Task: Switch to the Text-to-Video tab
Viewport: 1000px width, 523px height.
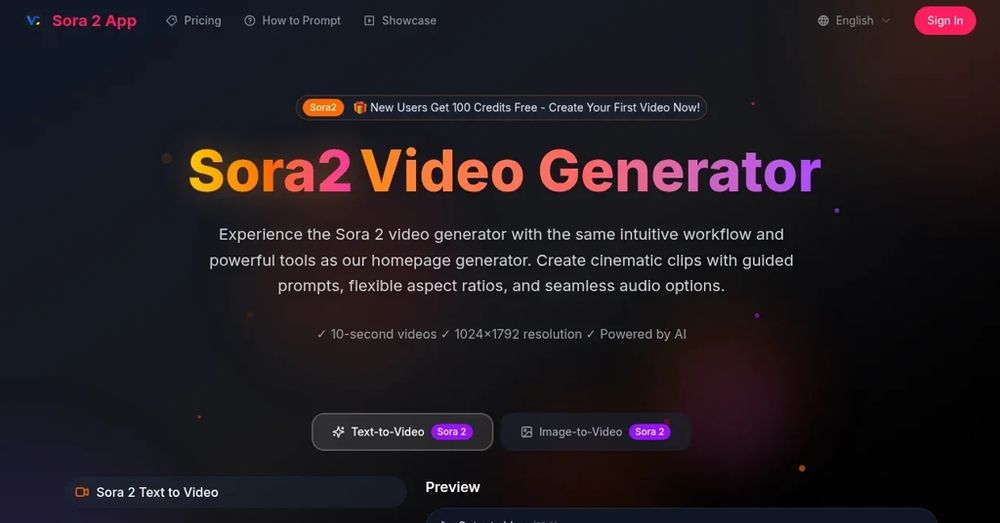Action: click(x=402, y=432)
